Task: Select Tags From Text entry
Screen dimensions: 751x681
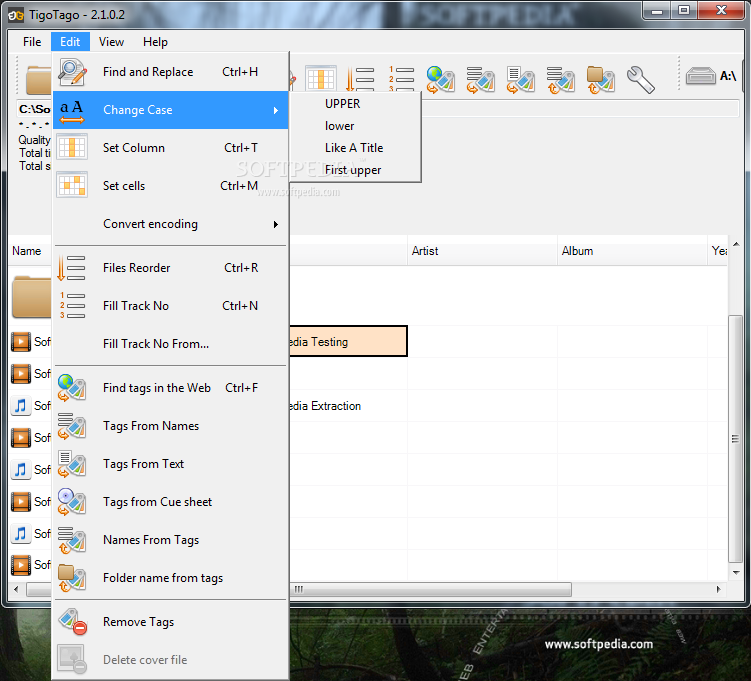Action: point(171,464)
